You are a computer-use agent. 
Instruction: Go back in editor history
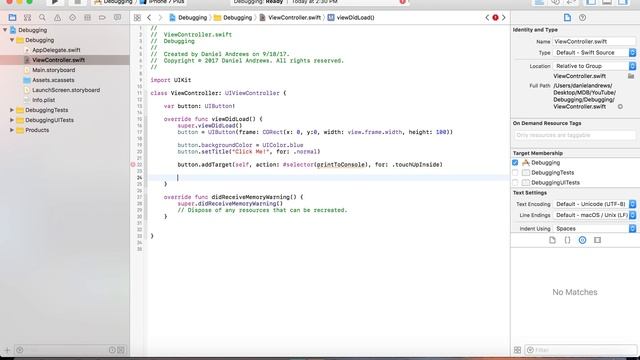pos(149,18)
